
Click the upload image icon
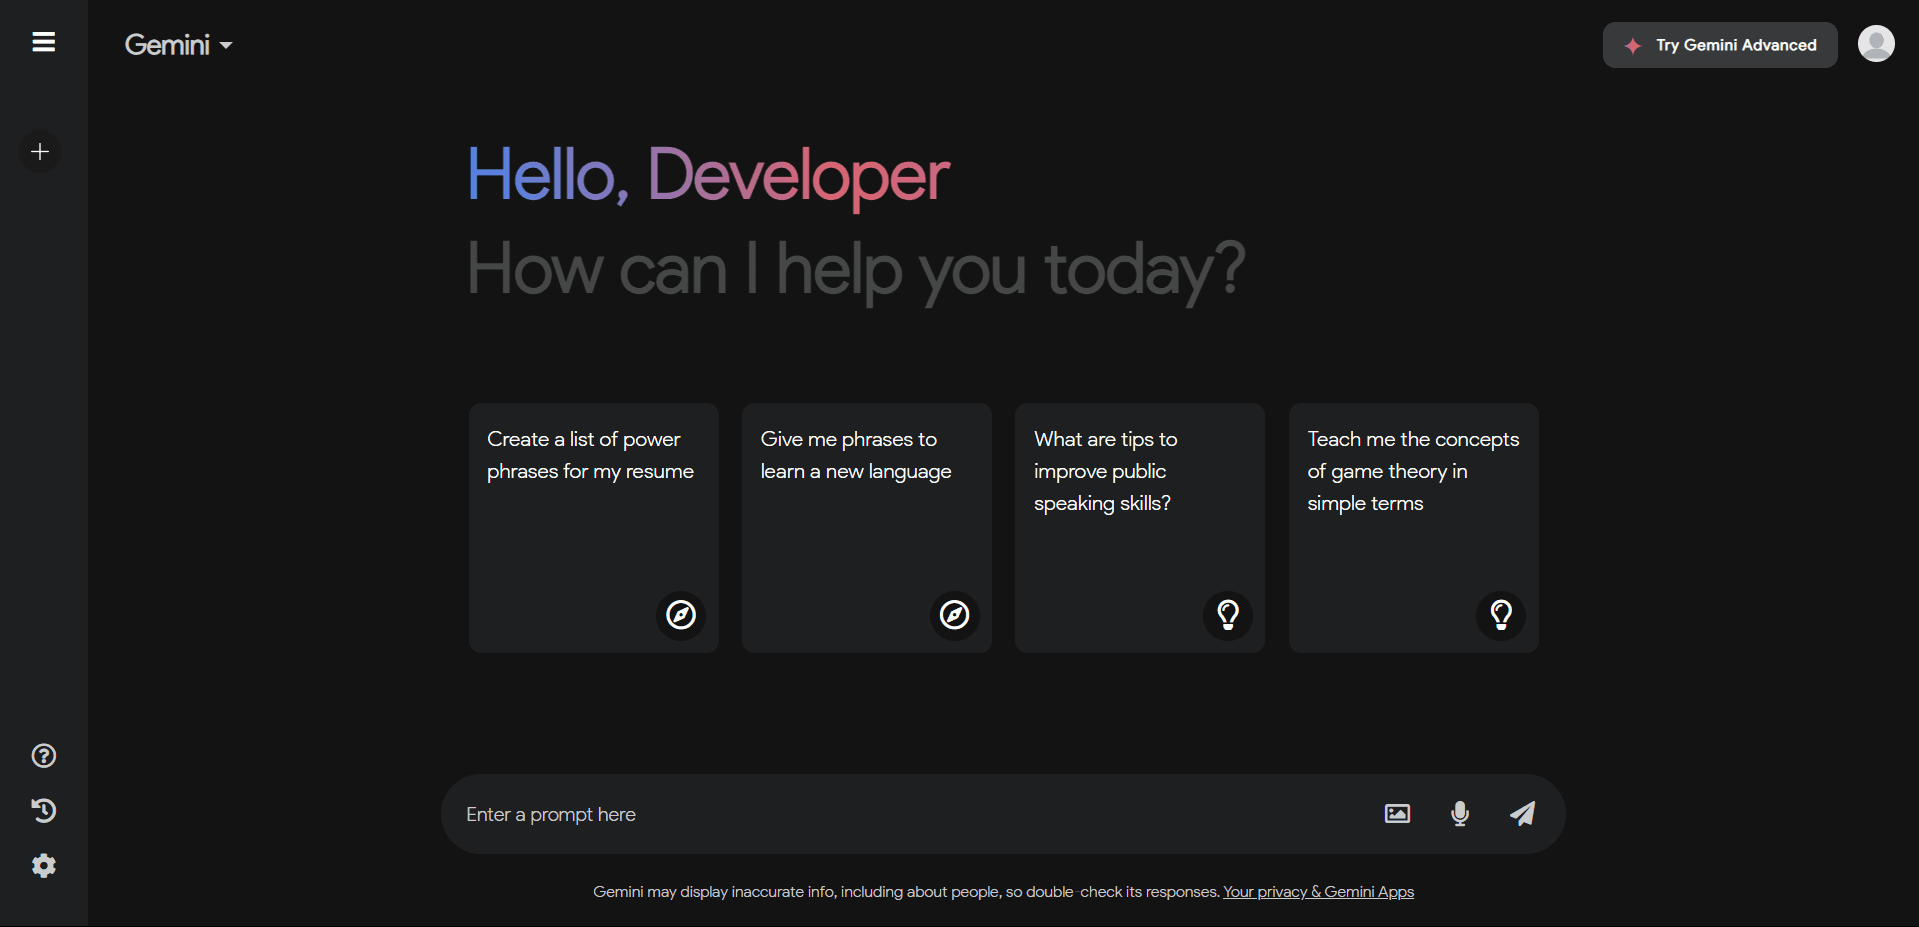(x=1397, y=814)
